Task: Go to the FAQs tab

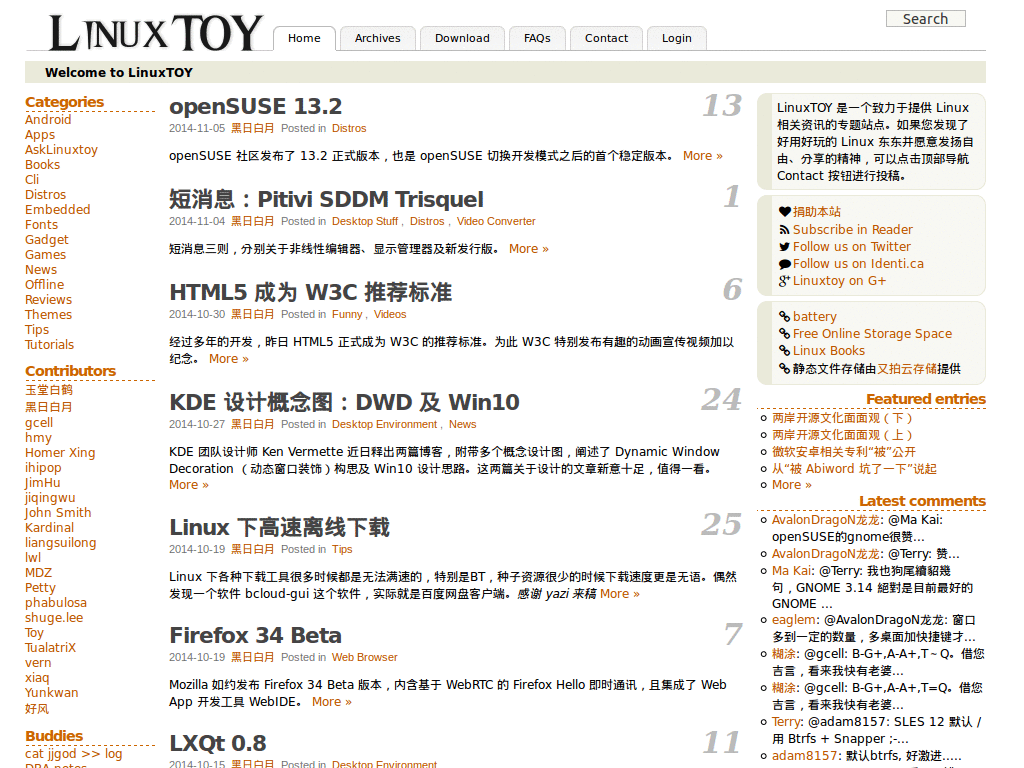Action: (537, 39)
